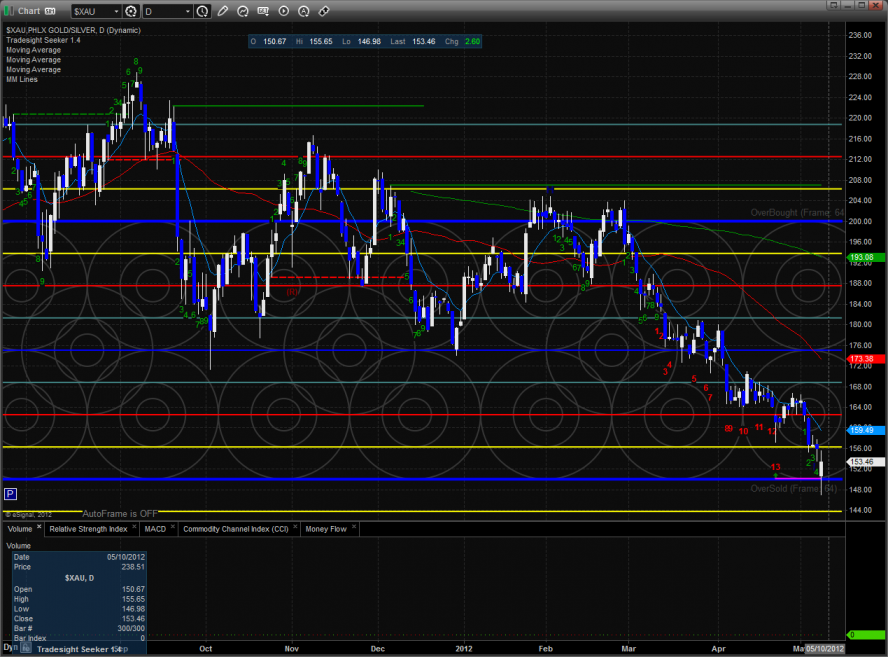This screenshot has height=657, width=888.
Task: Close the Volume study tab
Action: (39, 527)
